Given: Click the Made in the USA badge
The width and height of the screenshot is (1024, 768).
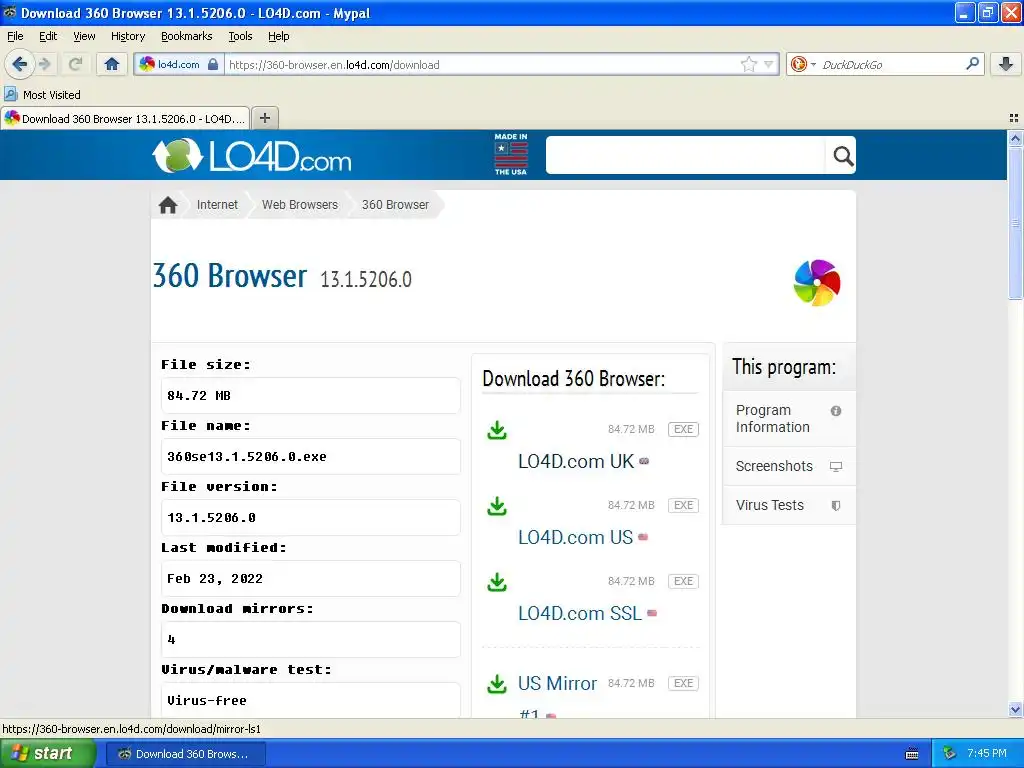Looking at the screenshot, I should click(511, 155).
